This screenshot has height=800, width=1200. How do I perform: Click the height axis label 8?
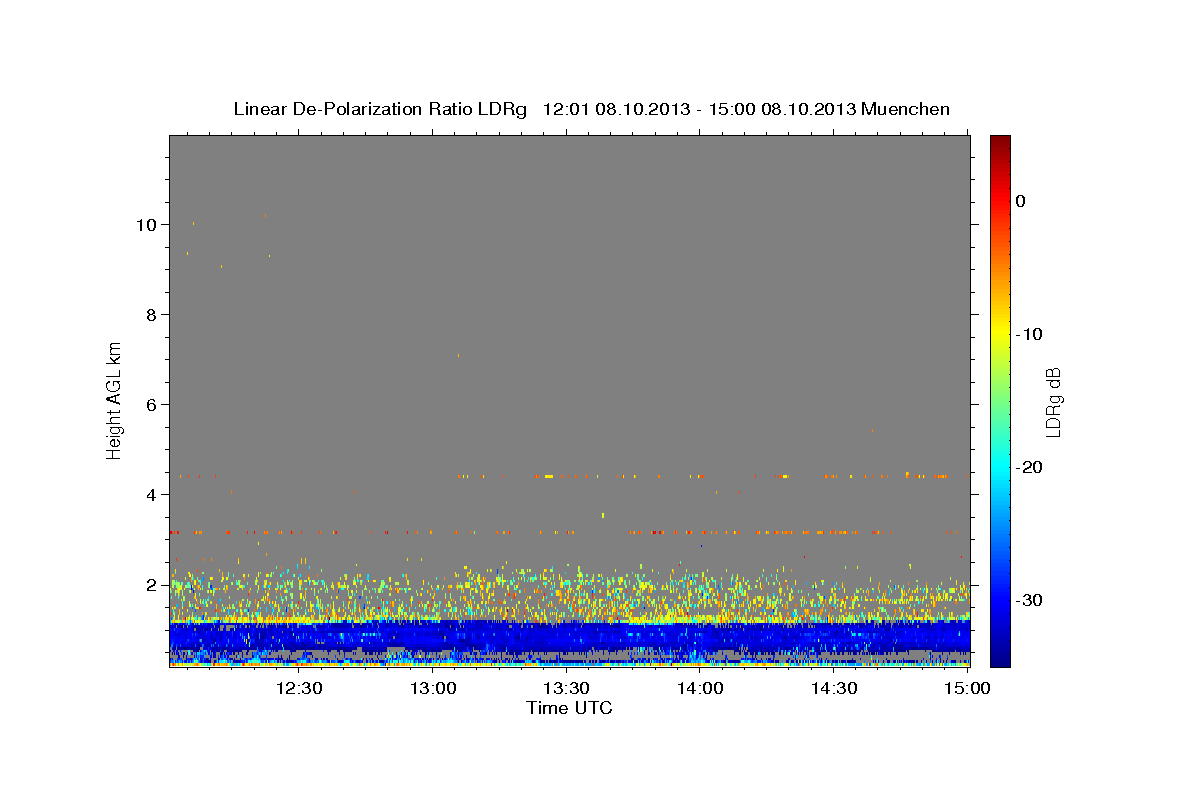tap(152, 314)
